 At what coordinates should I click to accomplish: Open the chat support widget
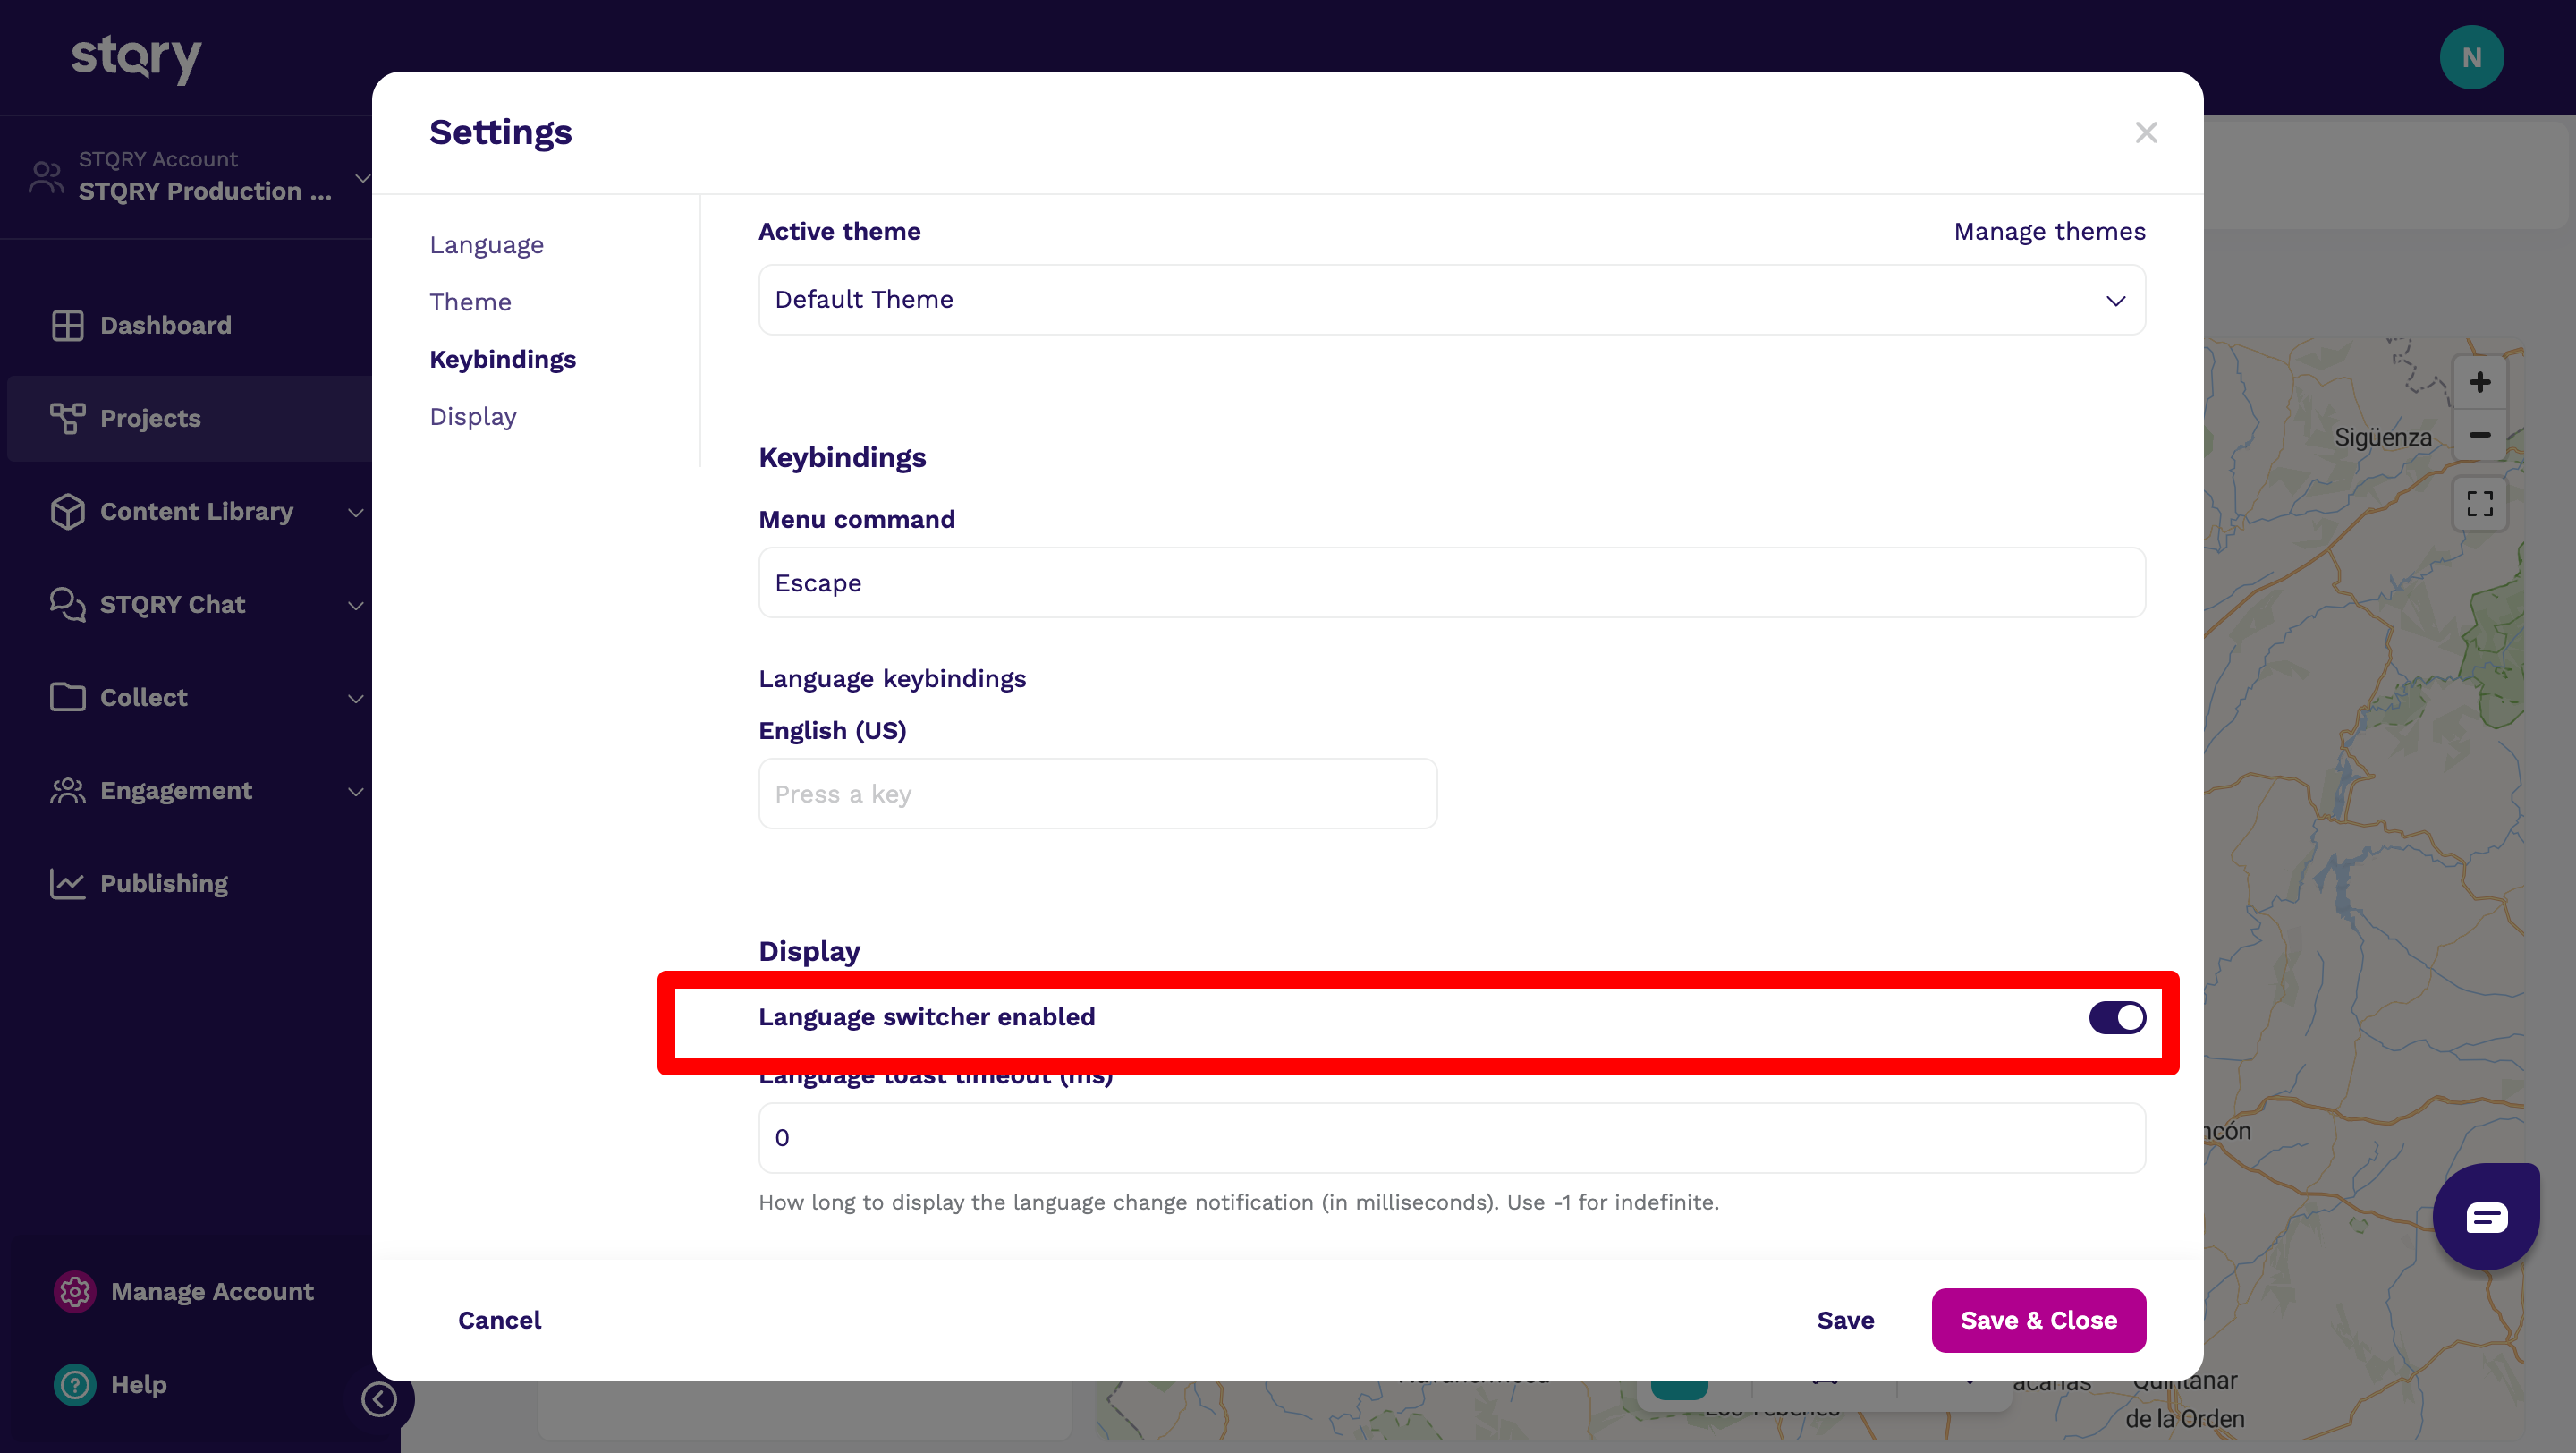point(2486,1217)
